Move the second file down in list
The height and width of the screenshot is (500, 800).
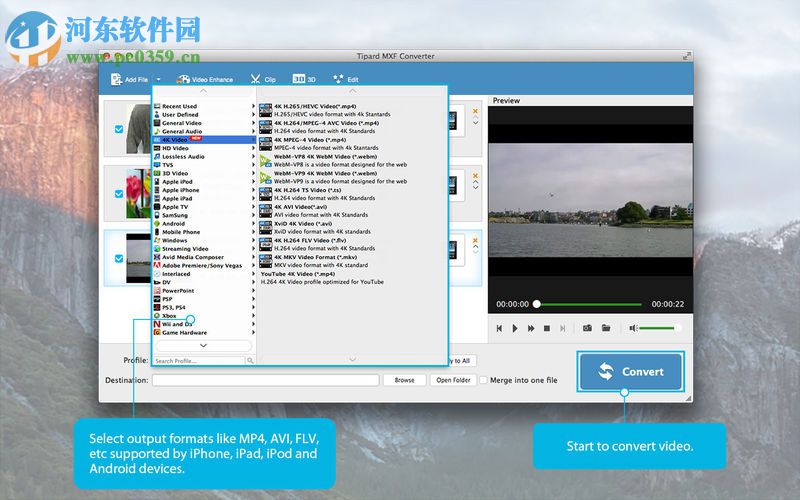(475, 188)
